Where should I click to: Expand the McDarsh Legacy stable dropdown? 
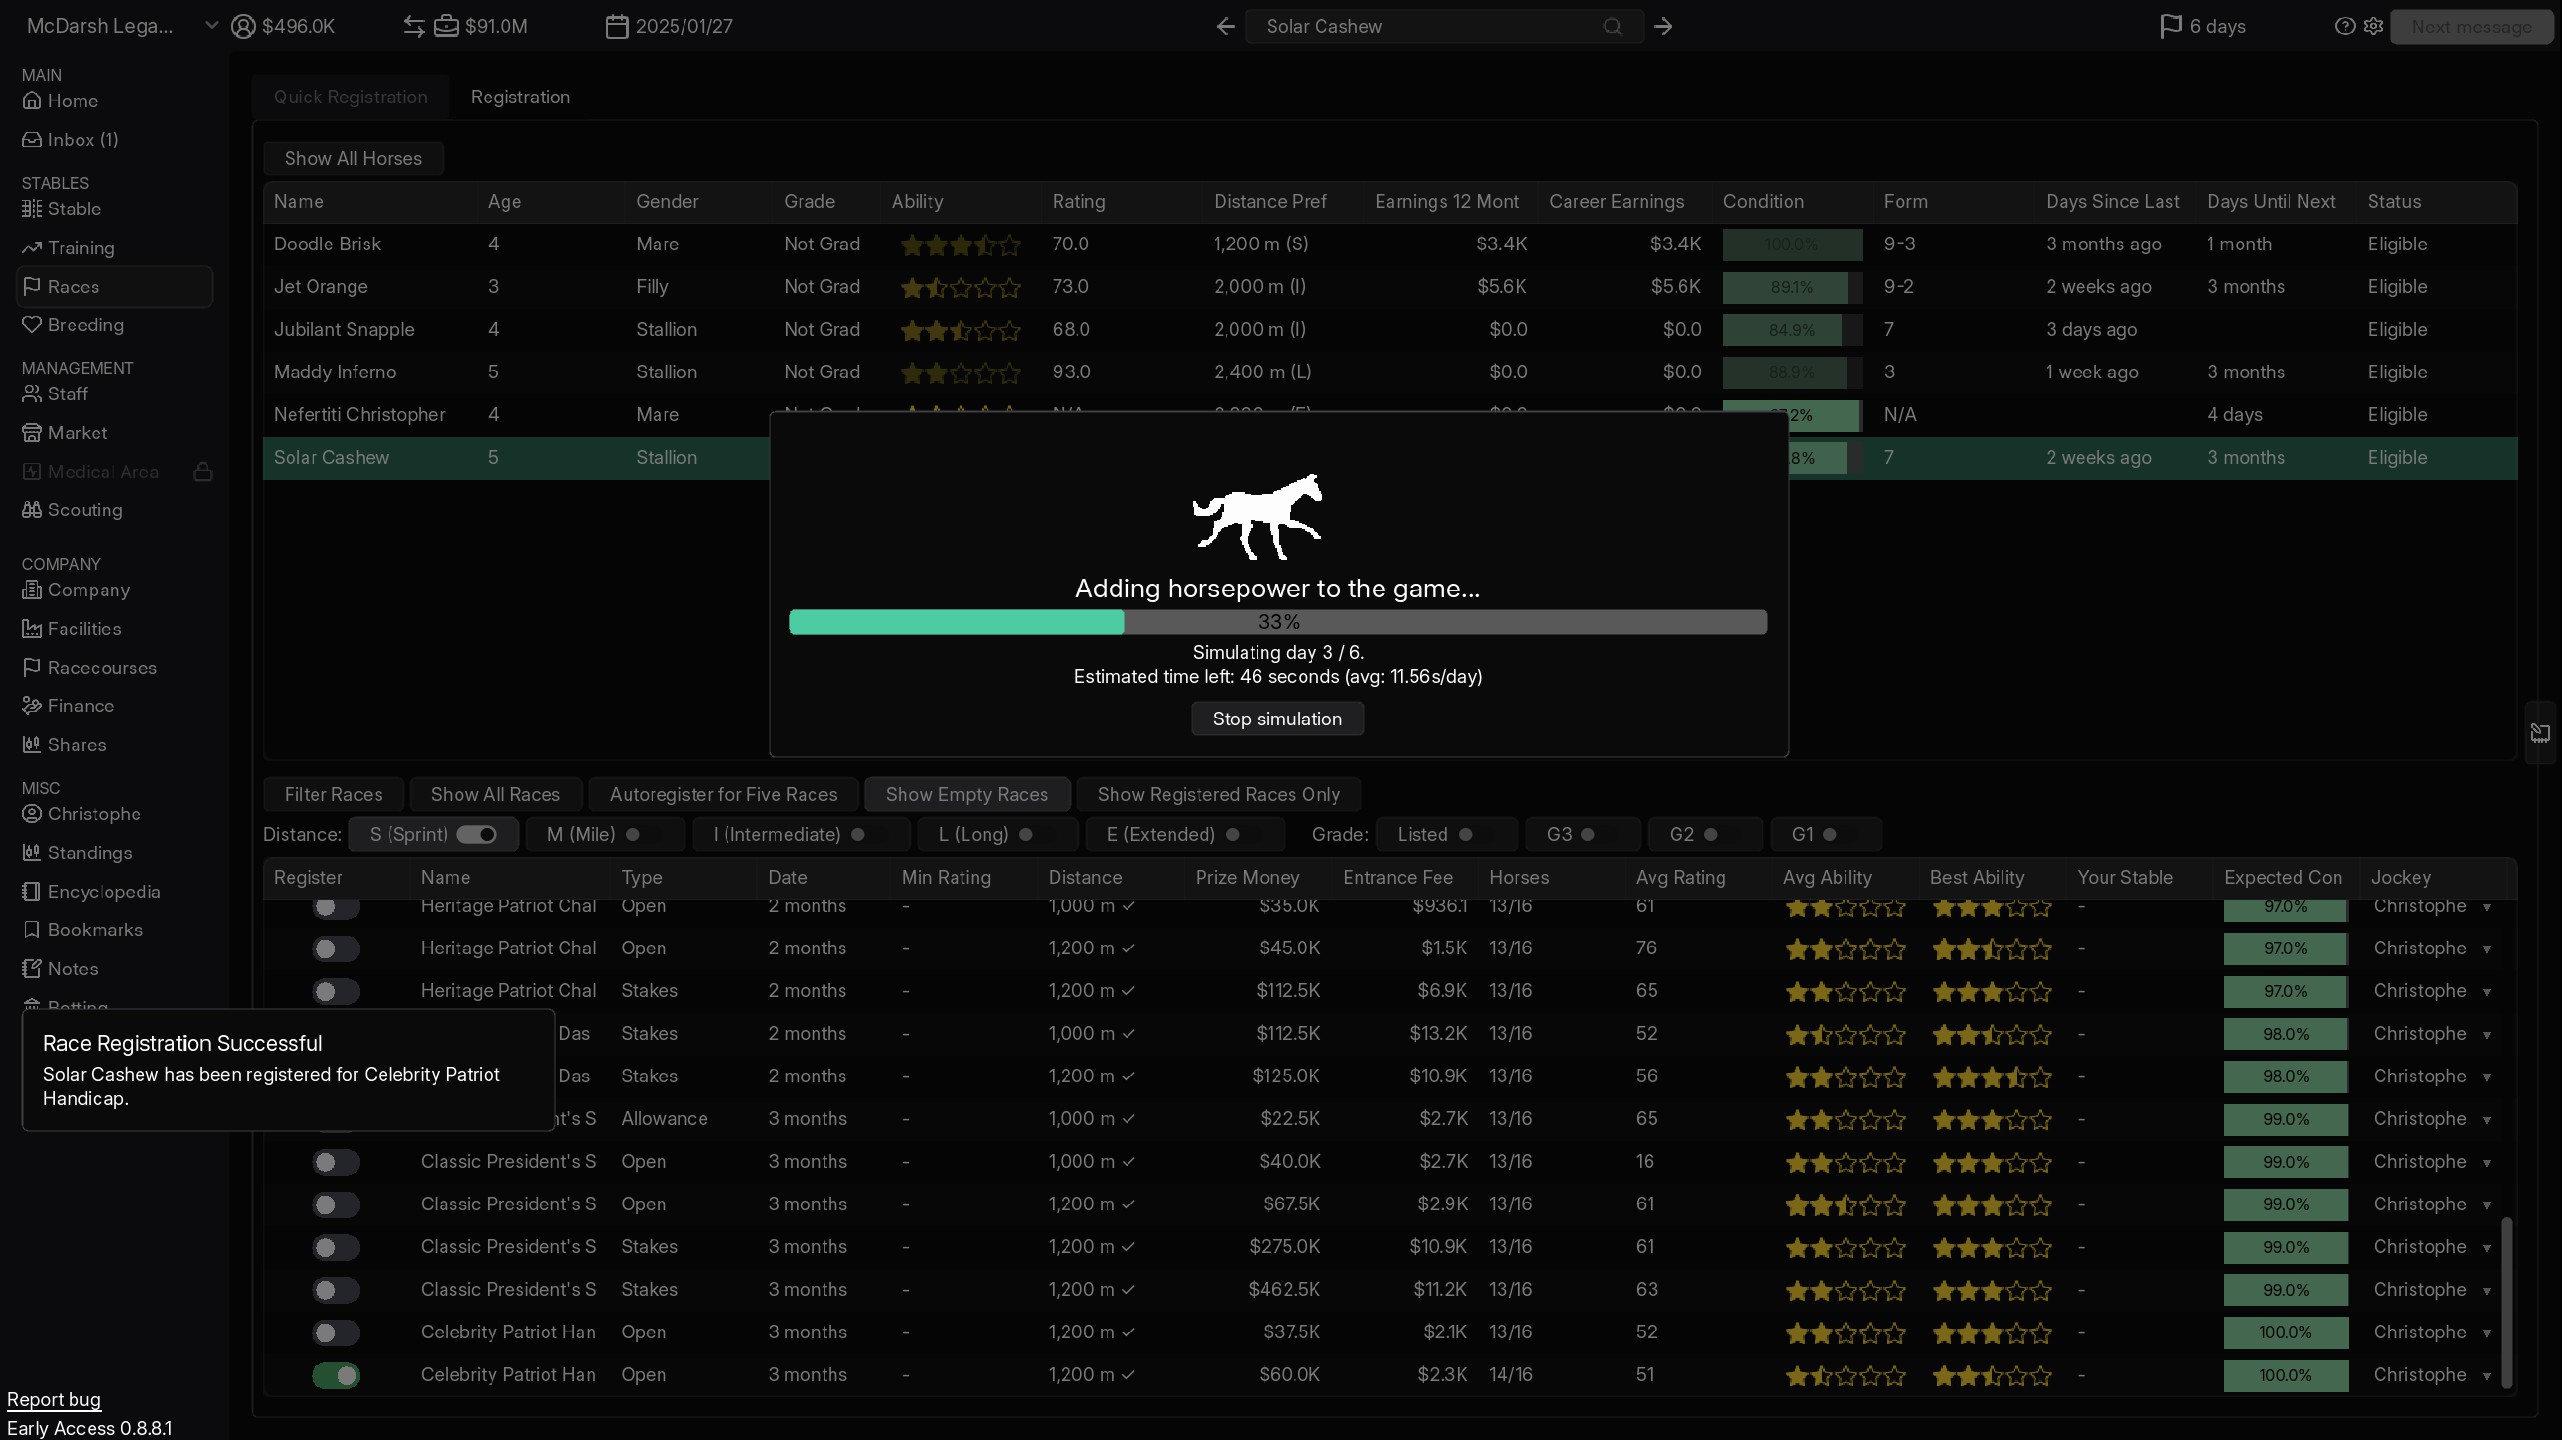[211, 27]
